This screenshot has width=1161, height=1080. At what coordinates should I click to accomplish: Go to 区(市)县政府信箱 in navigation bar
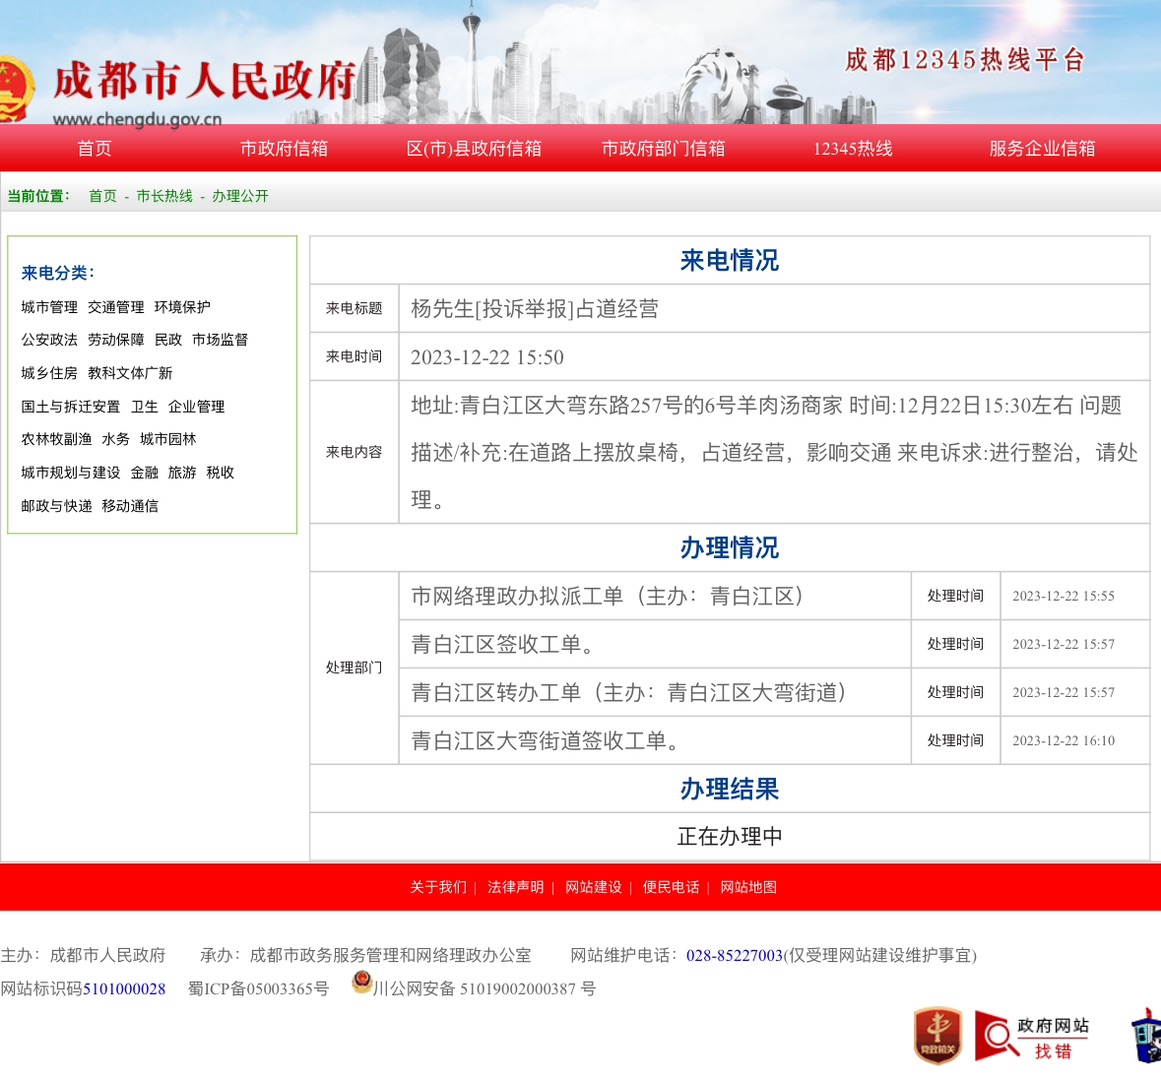click(474, 149)
